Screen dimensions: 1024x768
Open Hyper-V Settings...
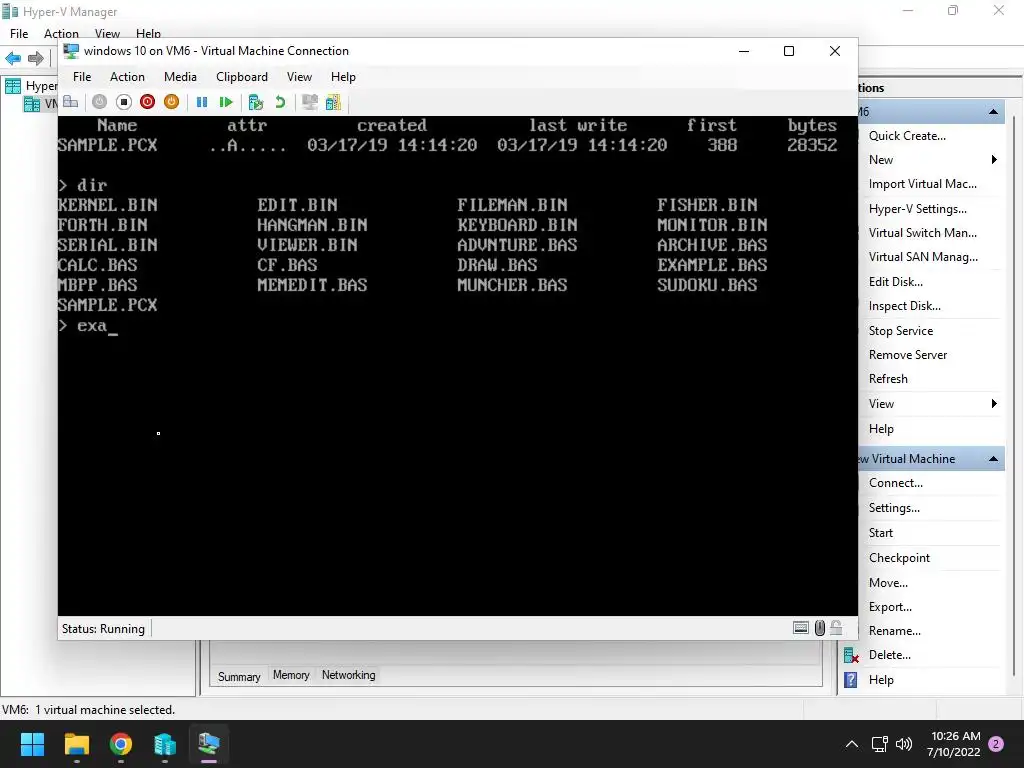pos(918,209)
